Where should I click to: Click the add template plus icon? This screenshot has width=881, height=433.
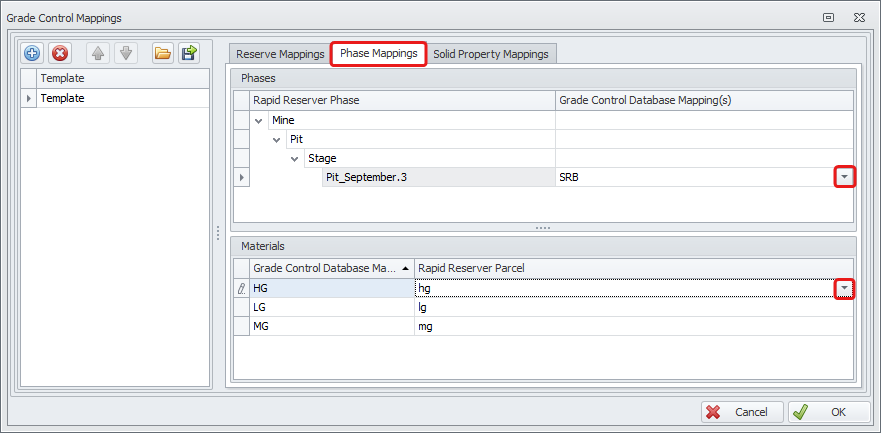click(32, 53)
